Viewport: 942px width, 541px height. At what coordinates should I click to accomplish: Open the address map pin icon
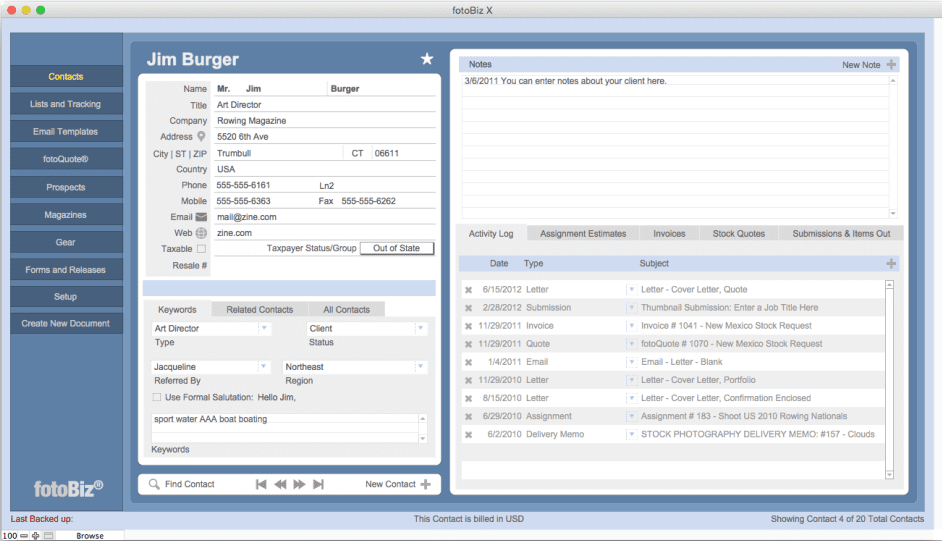pyautogui.click(x=201, y=136)
